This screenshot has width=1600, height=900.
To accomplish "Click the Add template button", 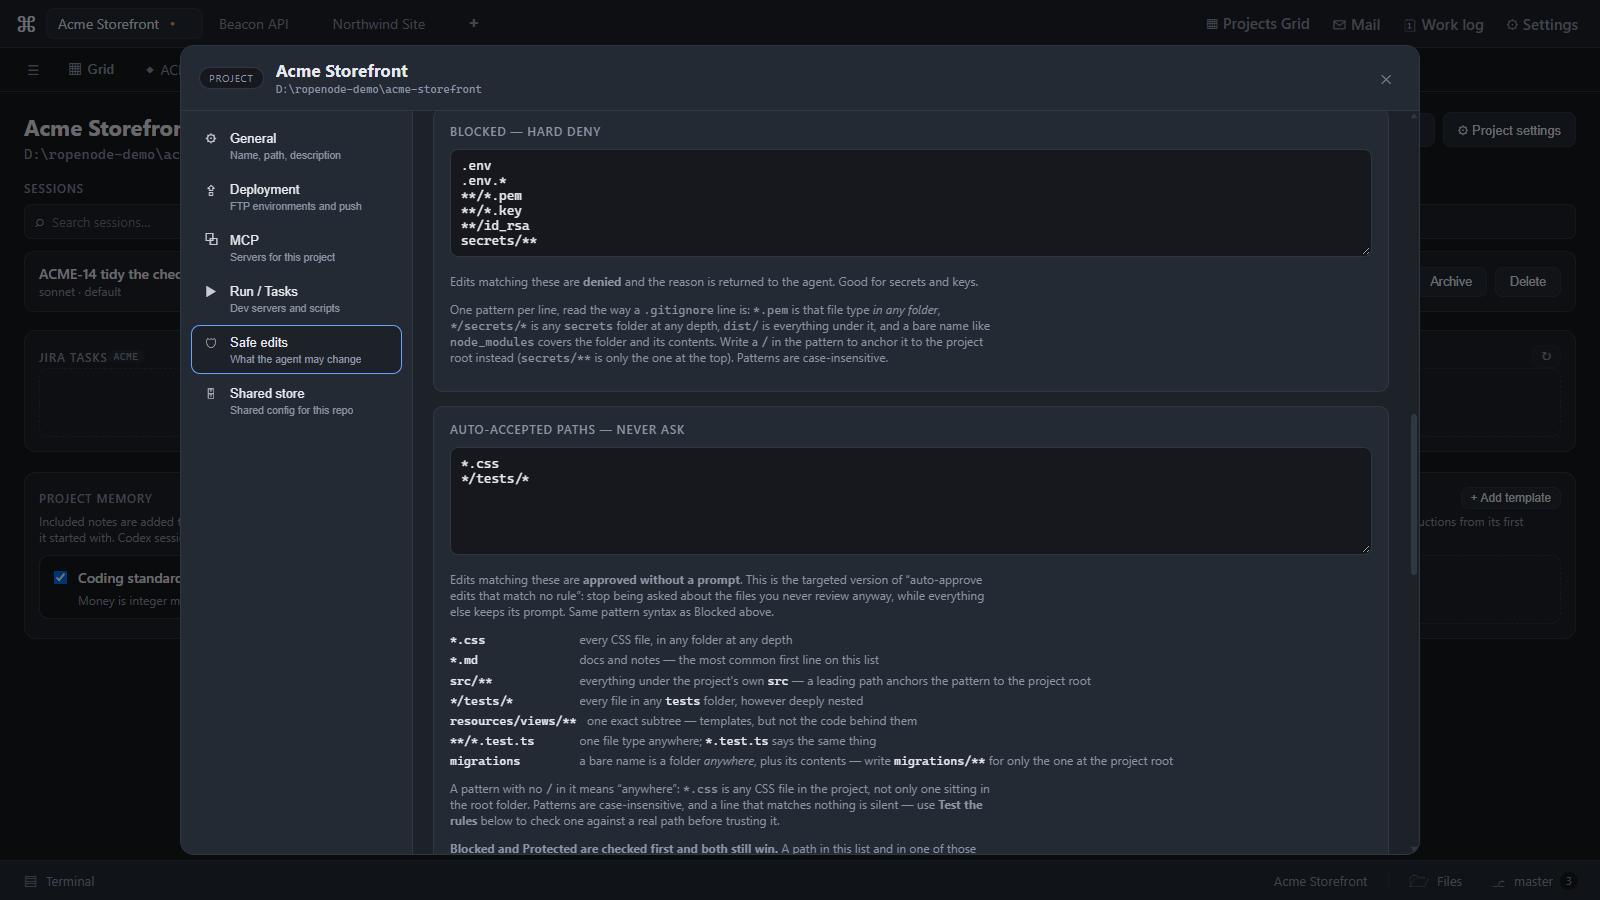I will click(x=1510, y=498).
